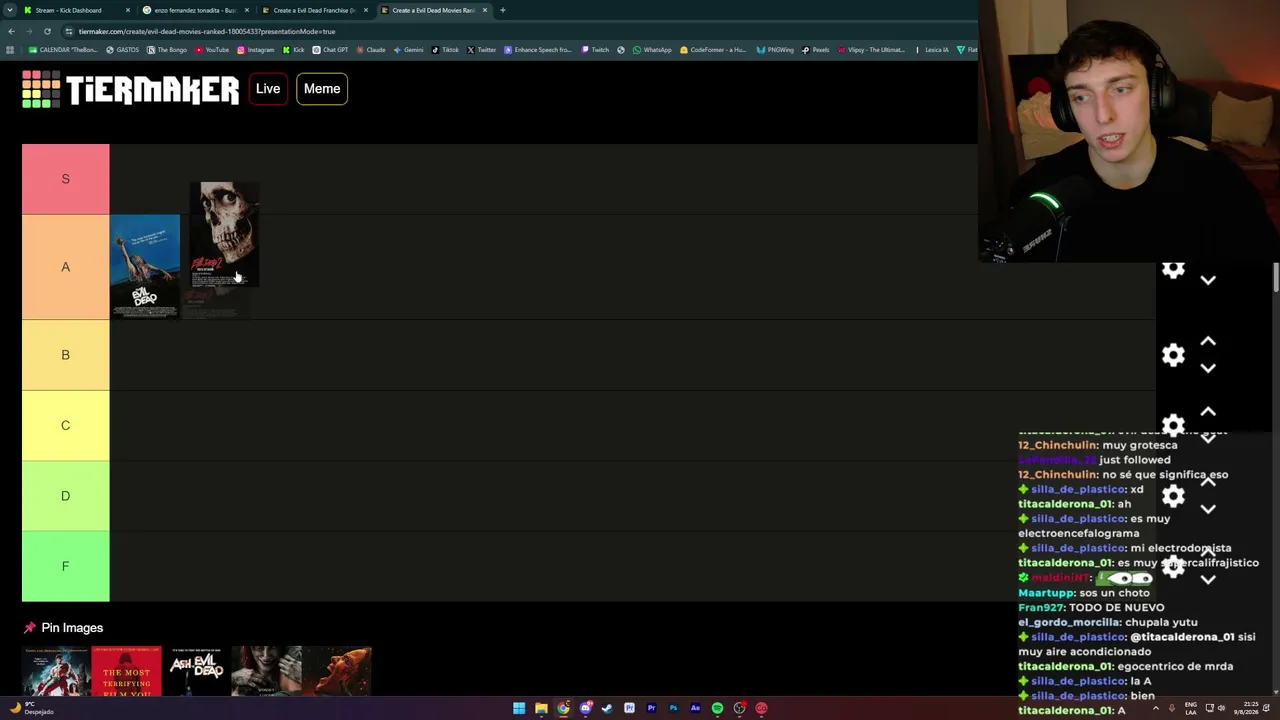The image size is (1280, 720).
Task: Switch to the Evil Dead Franchise tab
Action: [315, 10]
